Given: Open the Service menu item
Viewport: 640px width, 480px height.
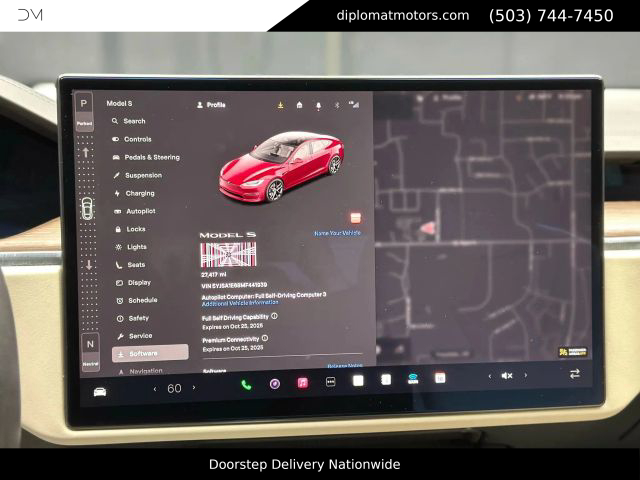Looking at the screenshot, I should 135,336.
